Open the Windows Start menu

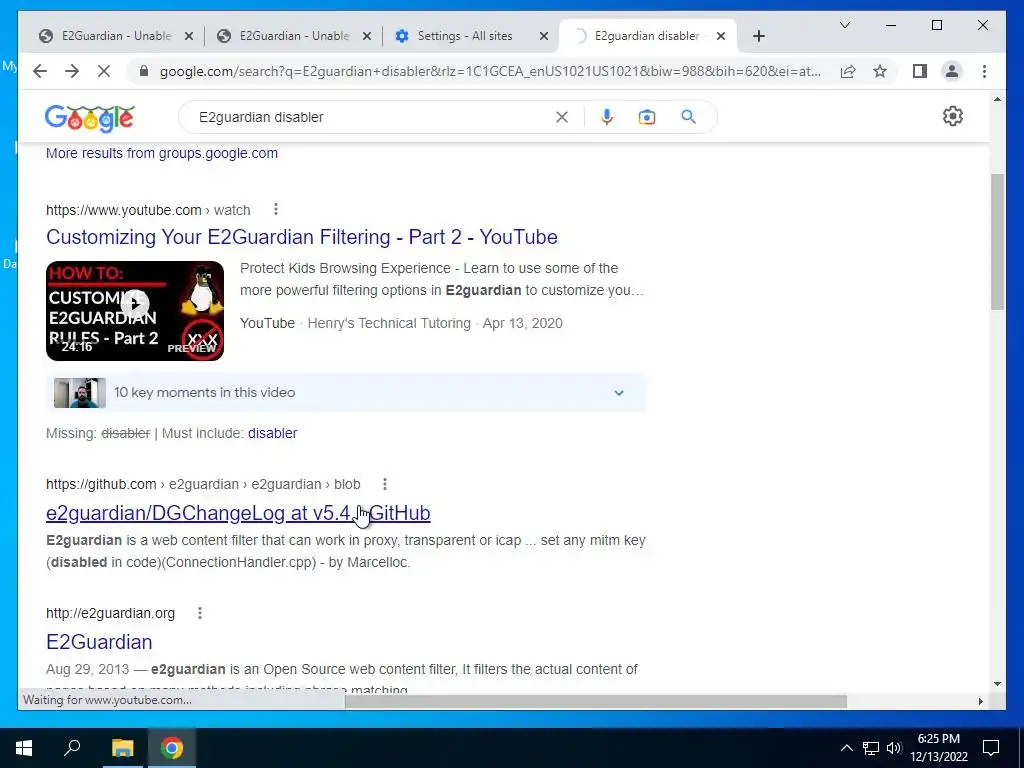(24, 748)
